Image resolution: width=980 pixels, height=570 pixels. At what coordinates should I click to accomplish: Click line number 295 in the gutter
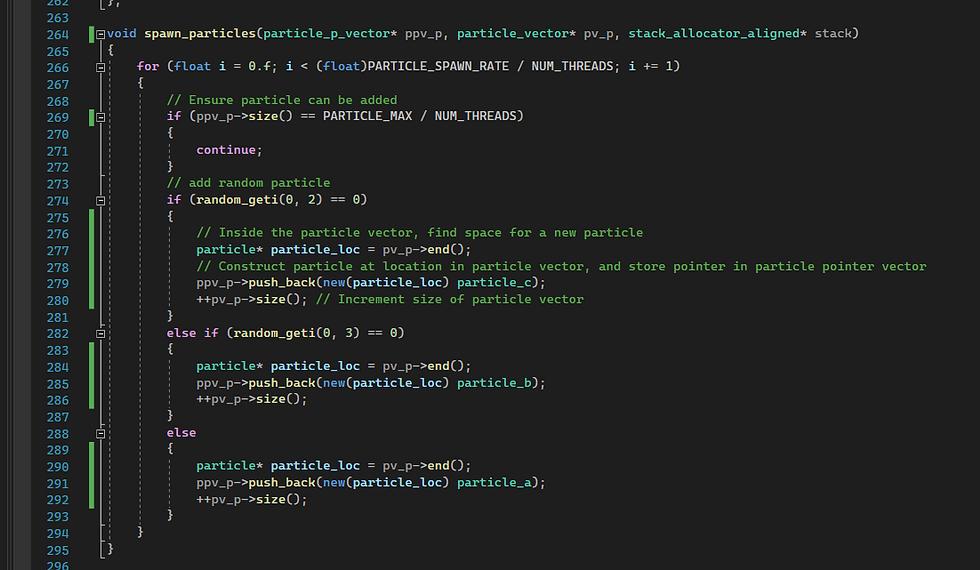click(58, 551)
